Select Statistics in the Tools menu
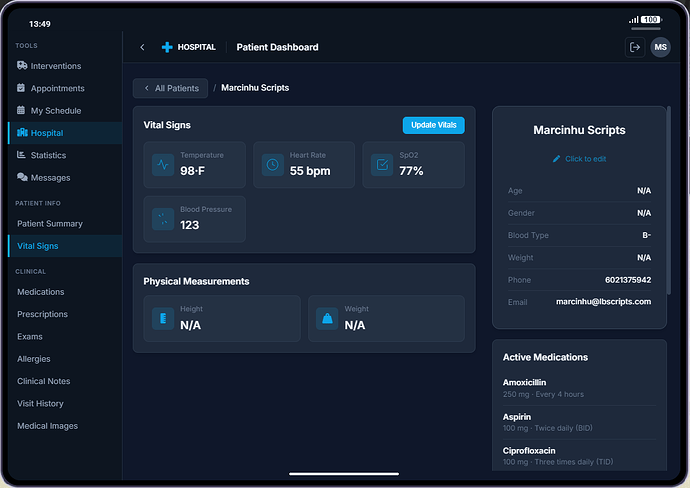 (x=48, y=155)
